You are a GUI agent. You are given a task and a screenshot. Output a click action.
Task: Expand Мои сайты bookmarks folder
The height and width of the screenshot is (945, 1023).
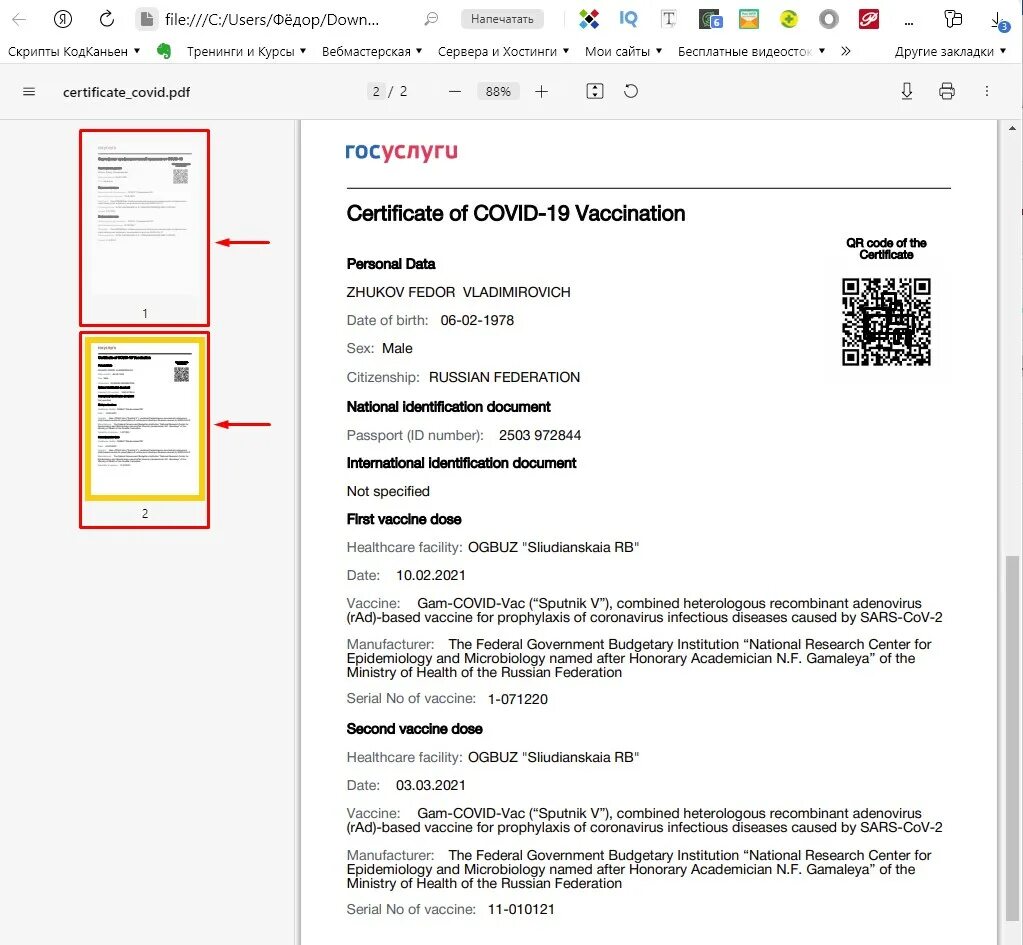(x=623, y=52)
